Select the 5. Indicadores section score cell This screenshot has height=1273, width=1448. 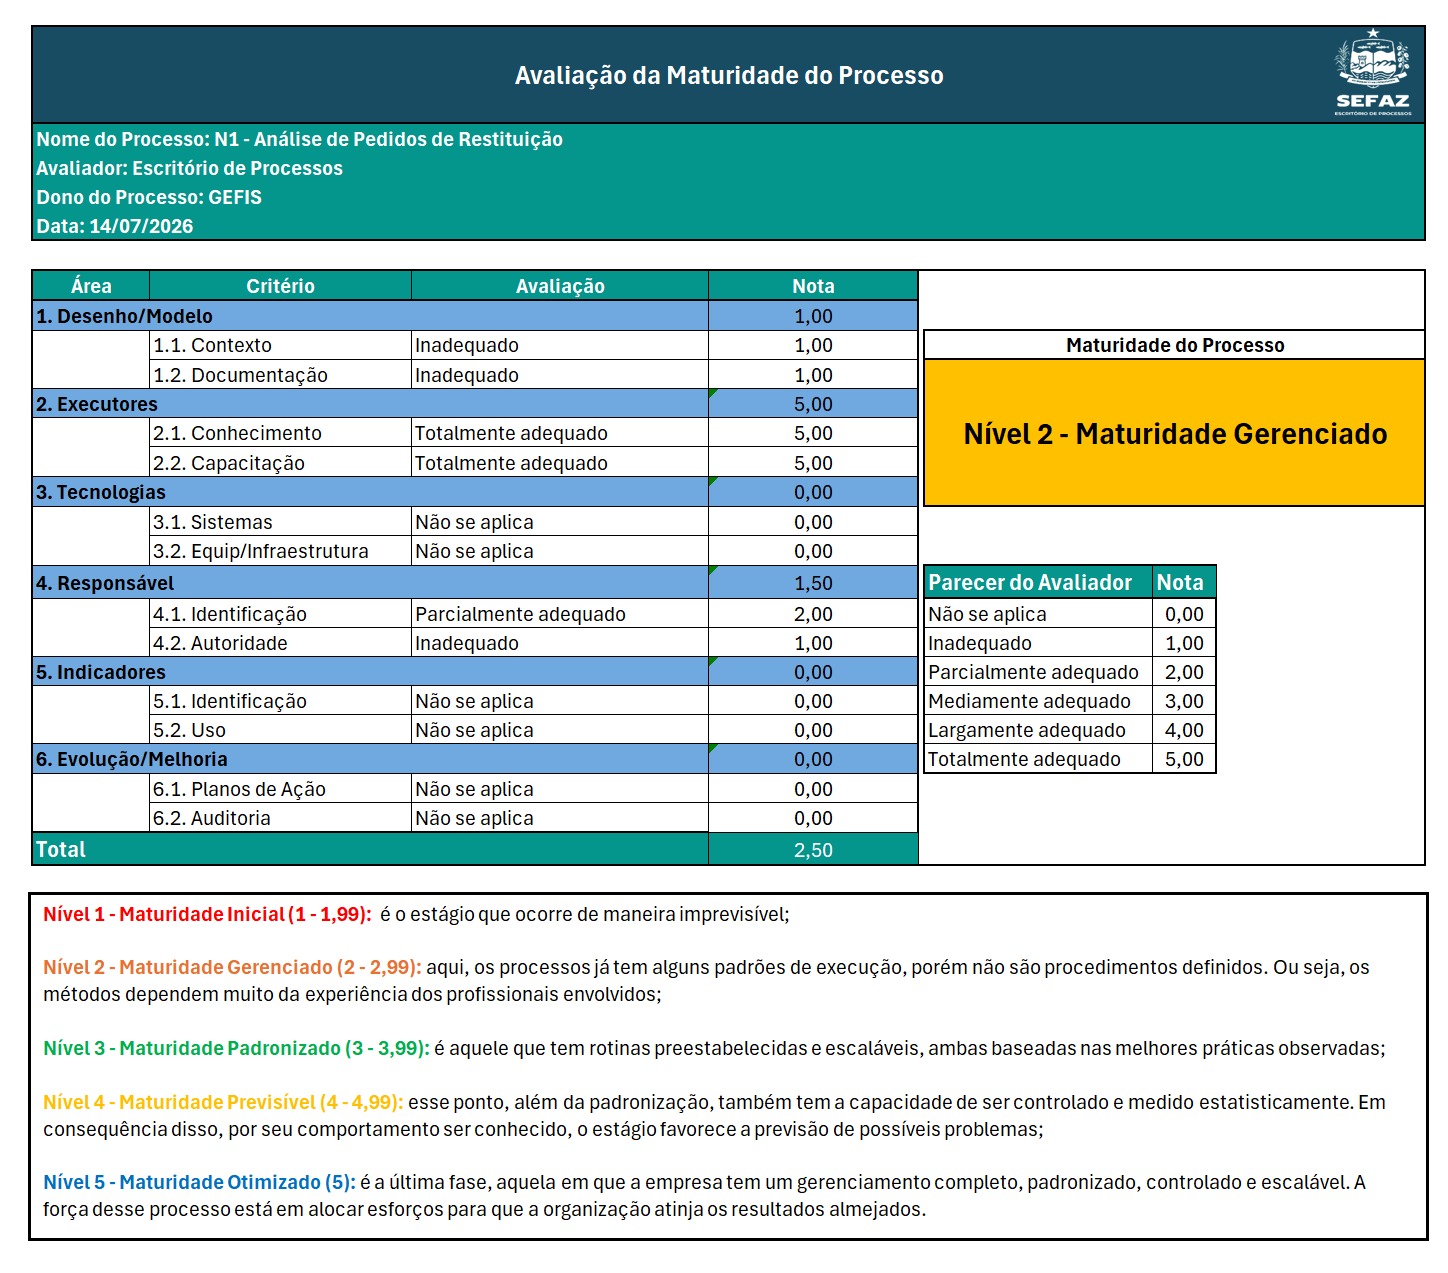(x=813, y=672)
